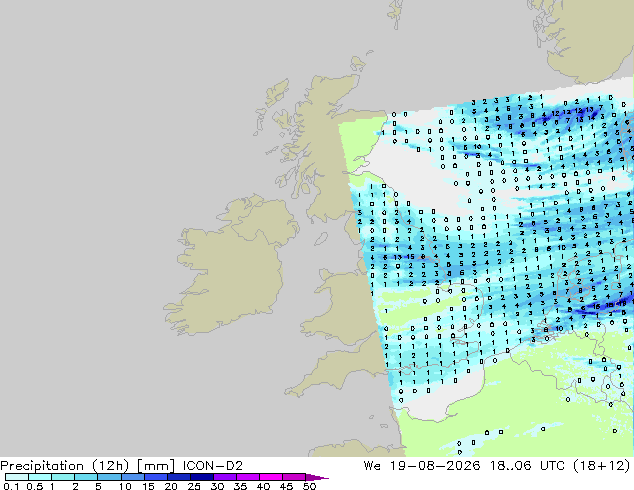Image resolution: width=634 pixels, height=490 pixels.
Task: Click the '(18+12)' forecast offset text
Action: 602,466
